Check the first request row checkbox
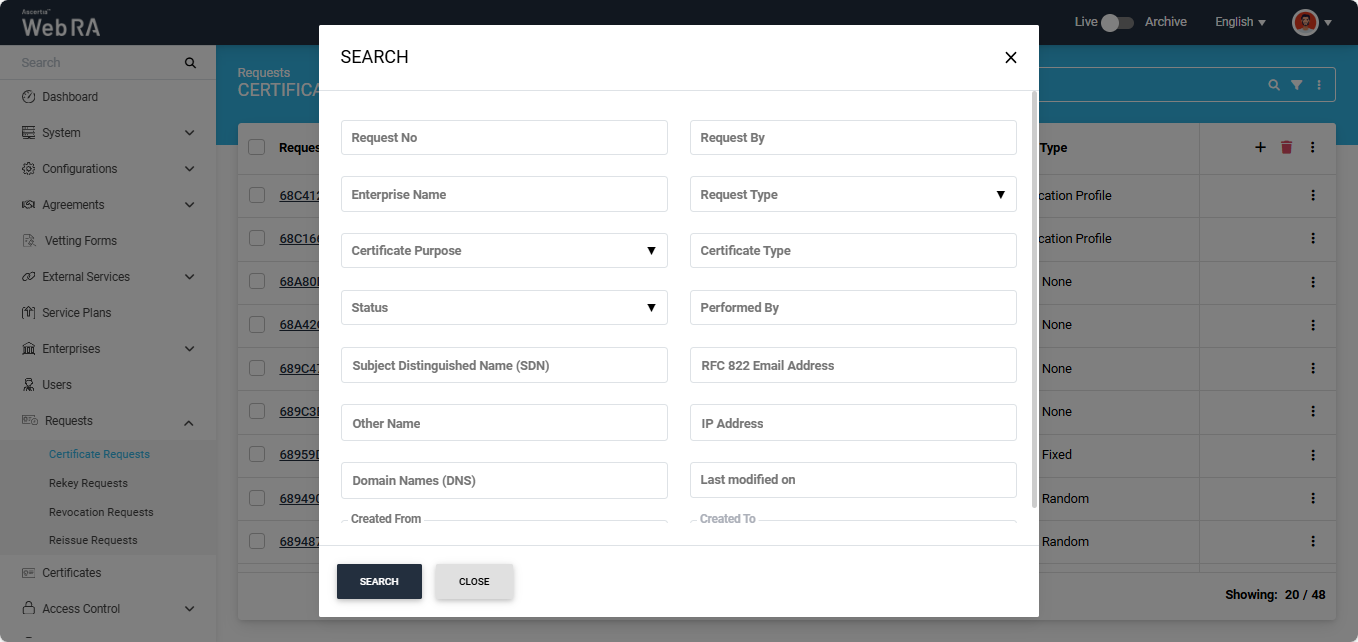The height and width of the screenshot is (642, 1358). [x=257, y=195]
